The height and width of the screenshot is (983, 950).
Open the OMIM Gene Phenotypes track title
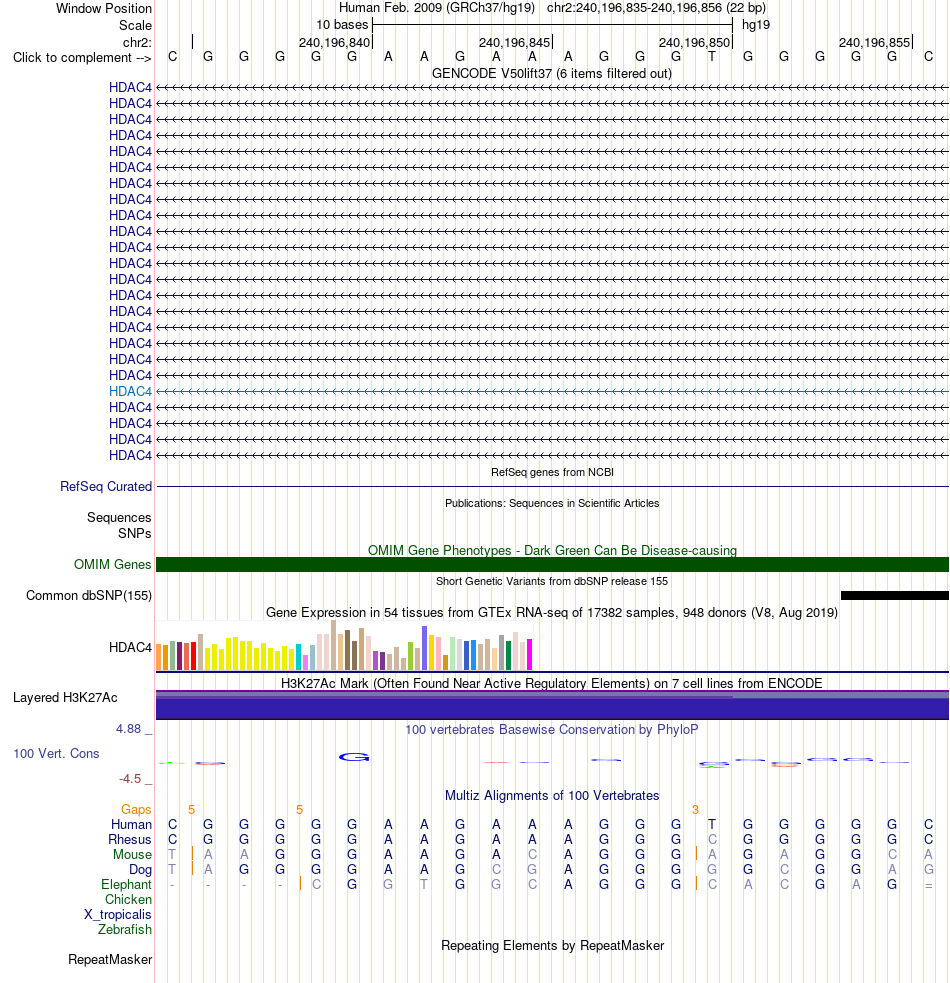(552, 550)
